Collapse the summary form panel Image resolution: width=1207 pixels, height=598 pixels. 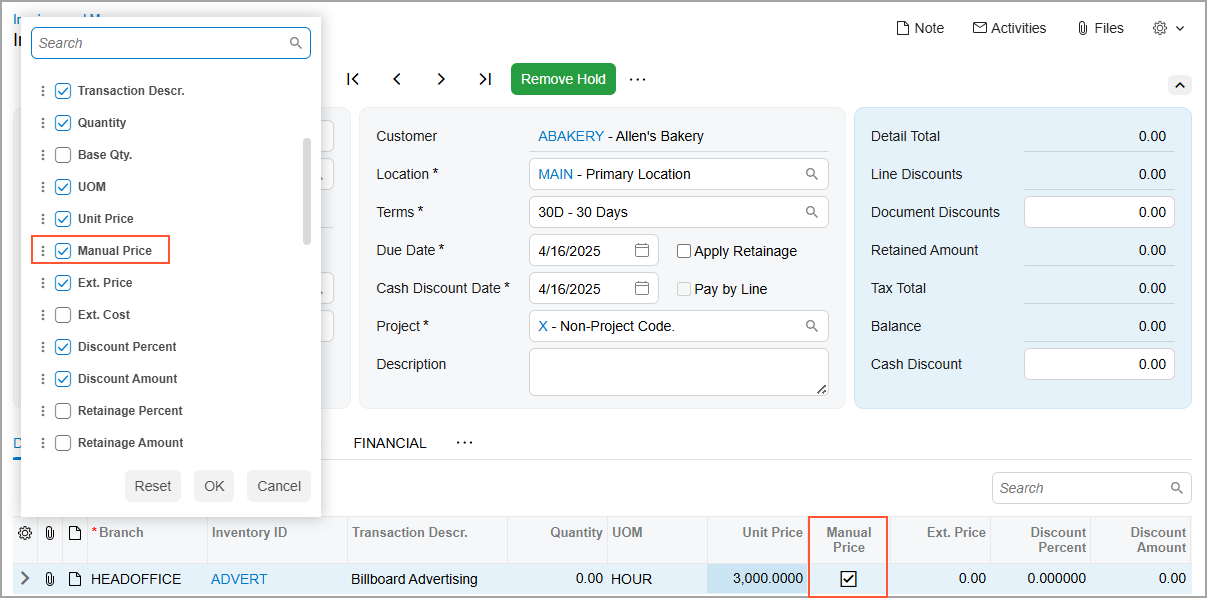pos(1180,85)
